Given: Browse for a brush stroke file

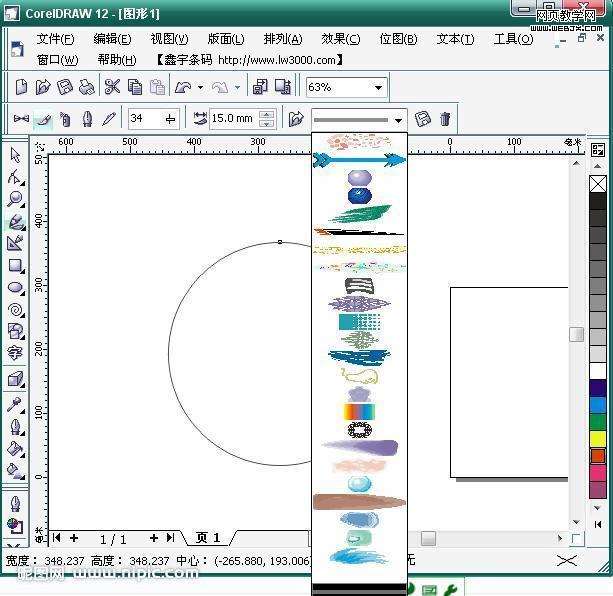Looking at the screenshot, I should 296,118.
